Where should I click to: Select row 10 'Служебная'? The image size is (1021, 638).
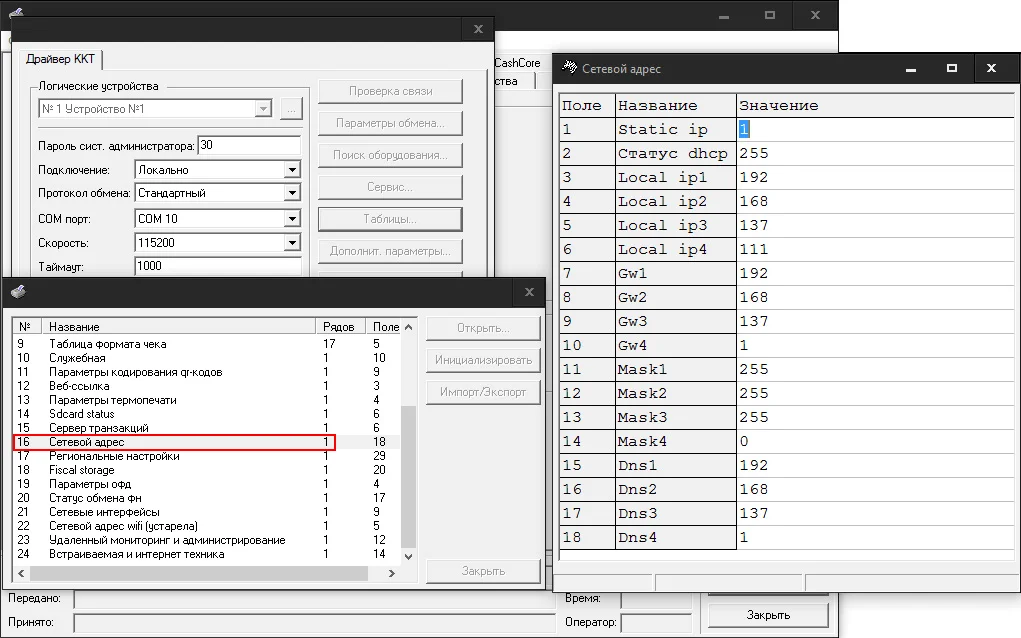(206, 358)
